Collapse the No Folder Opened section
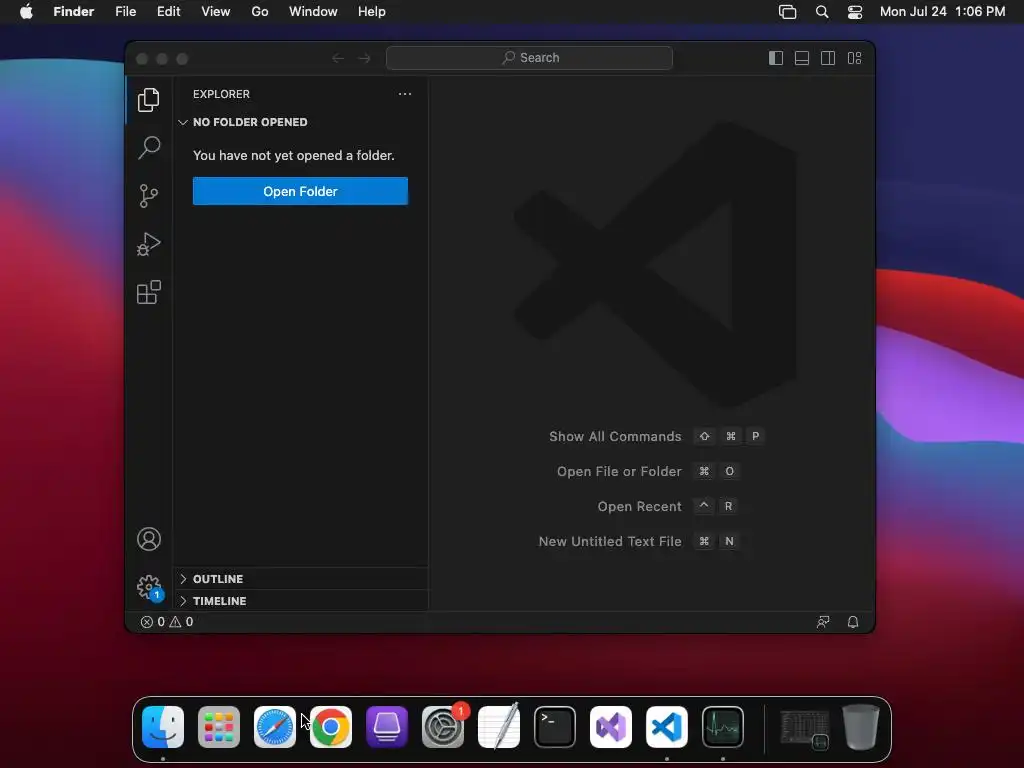 [x=300, y=122]
